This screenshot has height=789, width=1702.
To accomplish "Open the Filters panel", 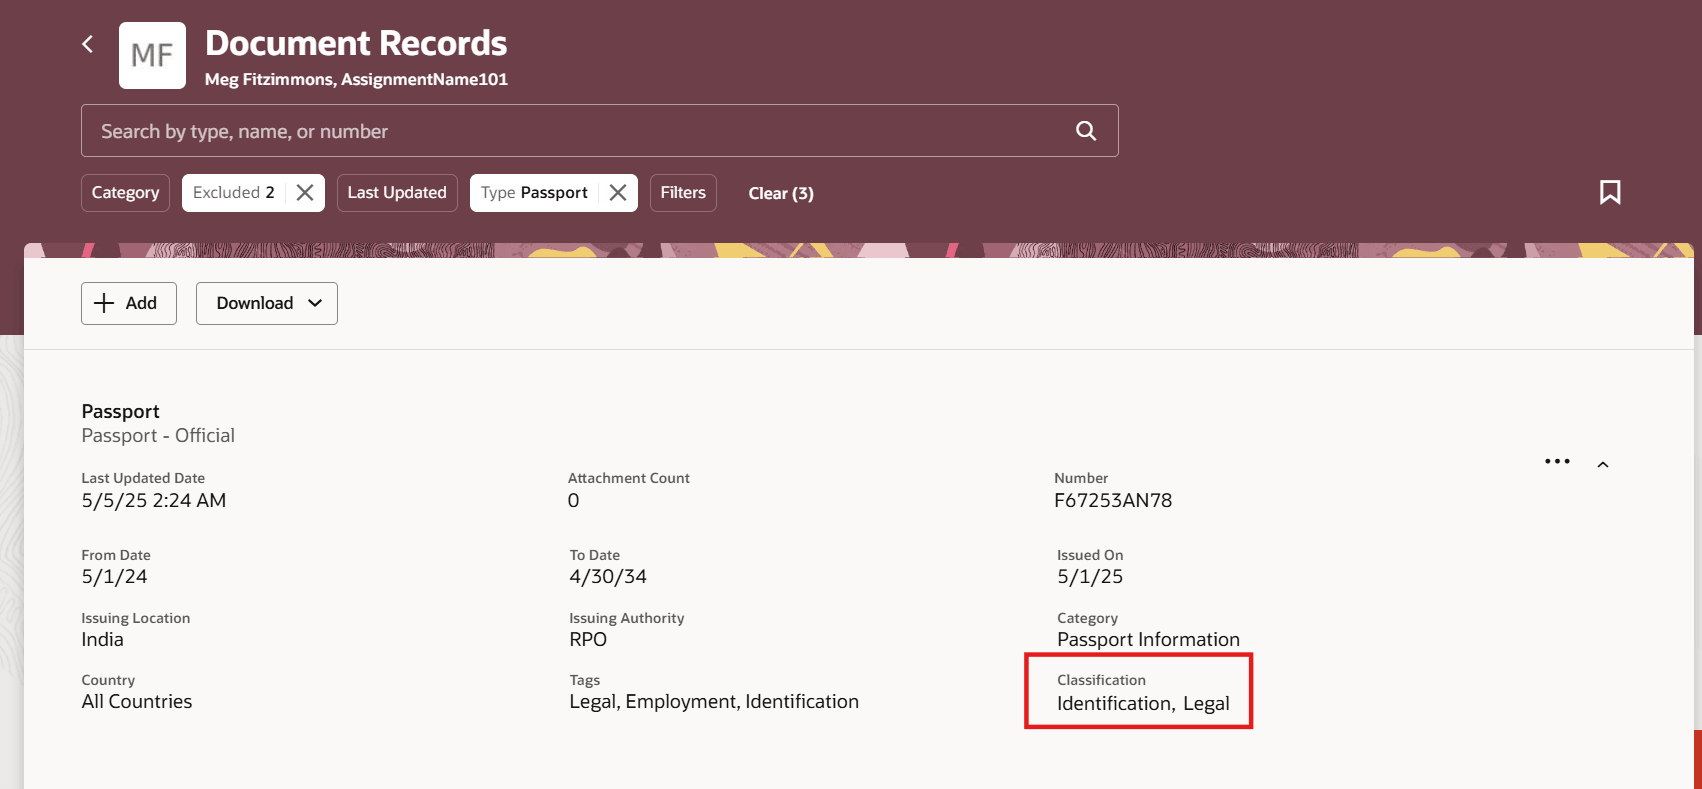I will click(x=683, y=193).
